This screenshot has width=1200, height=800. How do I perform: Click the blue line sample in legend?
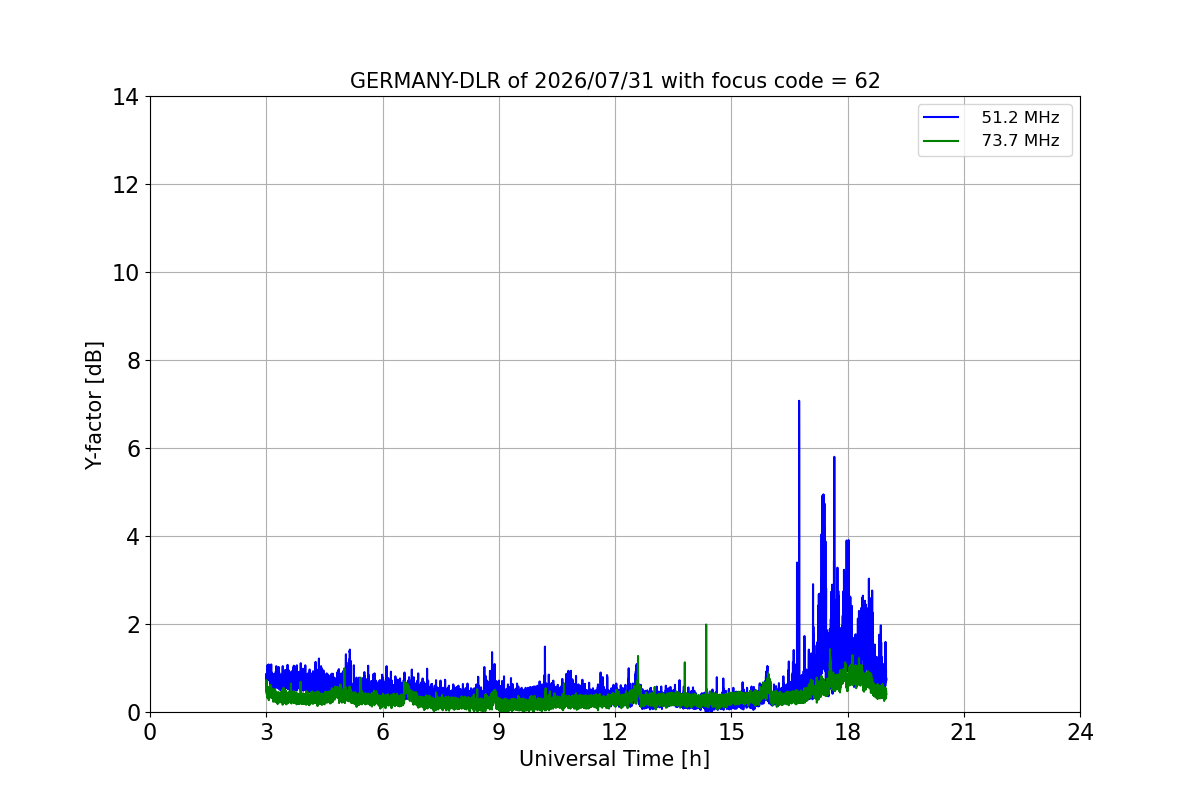[942, 118]
